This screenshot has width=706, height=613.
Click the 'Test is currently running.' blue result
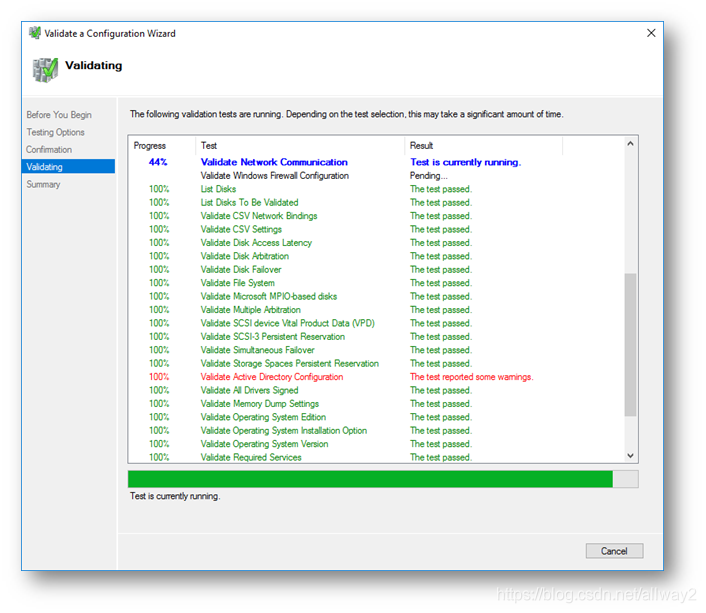point(465,162)
